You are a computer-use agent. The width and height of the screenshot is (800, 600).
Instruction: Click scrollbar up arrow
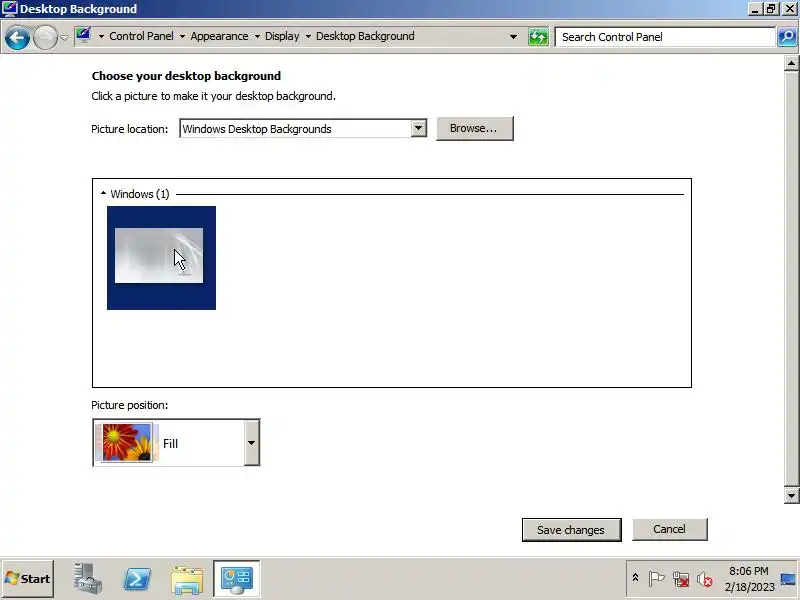(791, 63)
